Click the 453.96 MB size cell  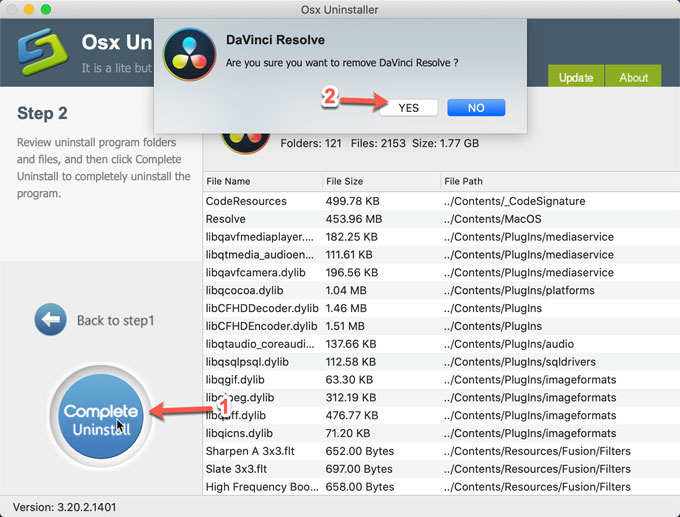click(x=354, y=219)
